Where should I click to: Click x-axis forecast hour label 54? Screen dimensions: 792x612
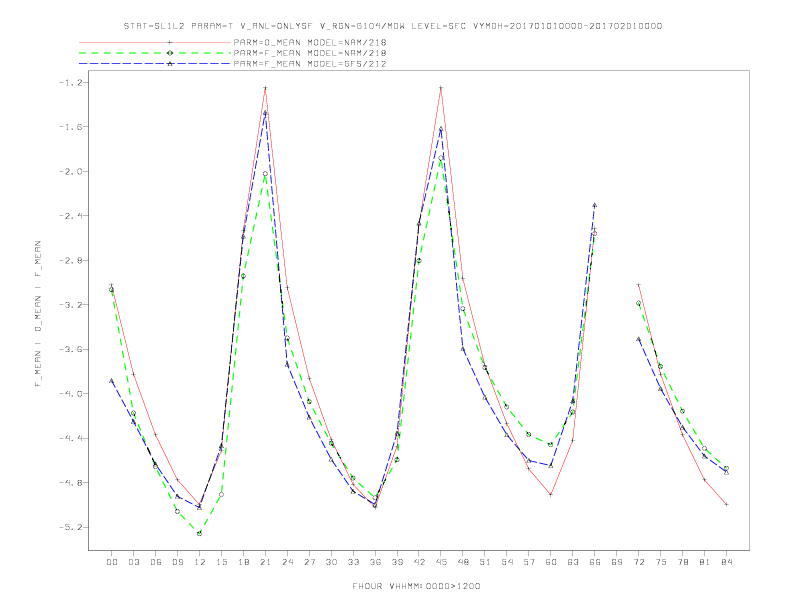507,562
